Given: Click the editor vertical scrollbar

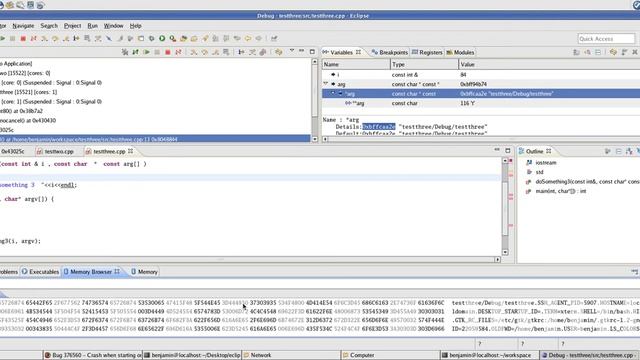Looking at the screenshot, I should tap(505, 206).
